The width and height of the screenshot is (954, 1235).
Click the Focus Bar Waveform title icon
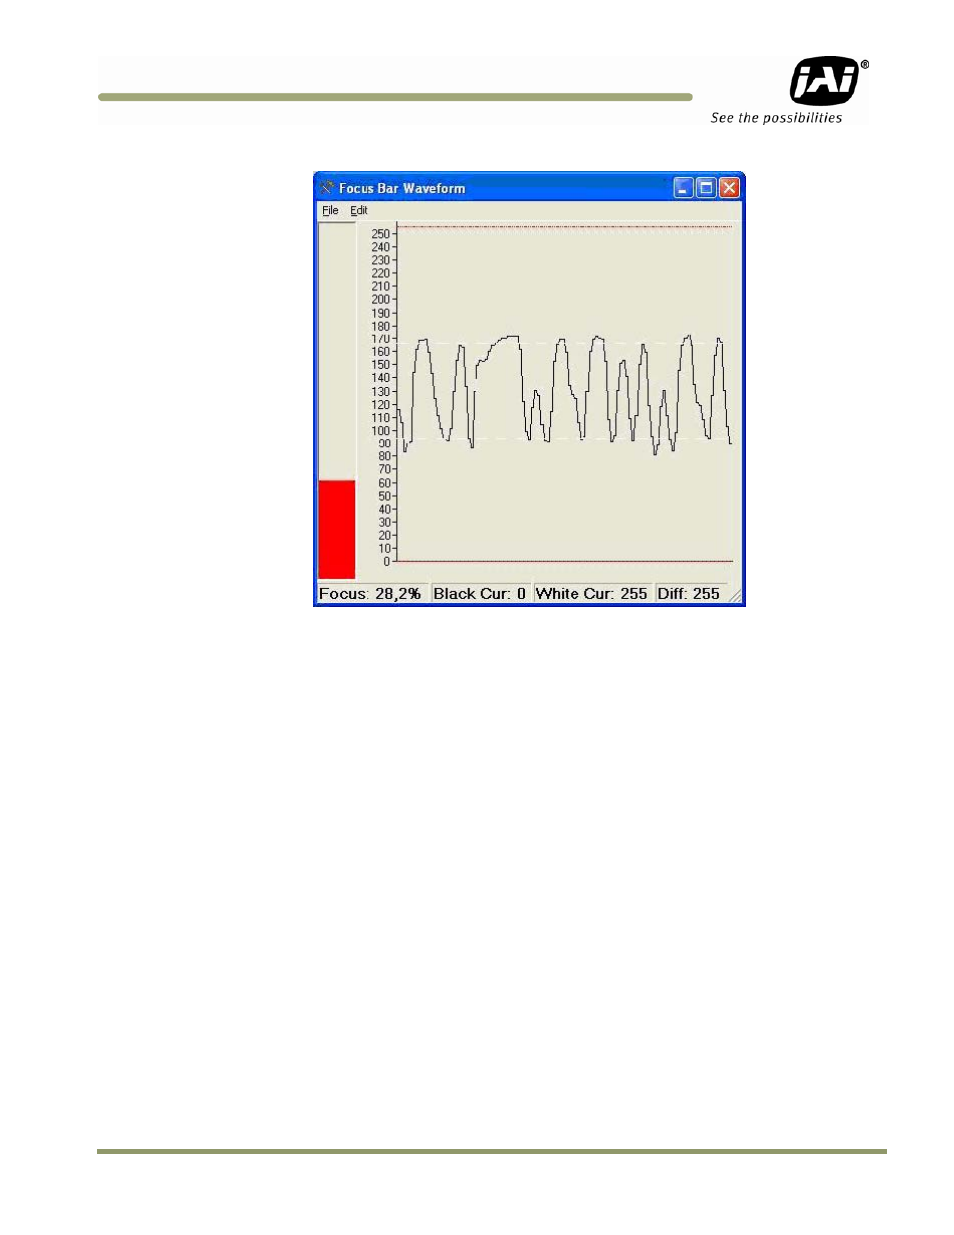pyautogui.click(x=327, y=188)
